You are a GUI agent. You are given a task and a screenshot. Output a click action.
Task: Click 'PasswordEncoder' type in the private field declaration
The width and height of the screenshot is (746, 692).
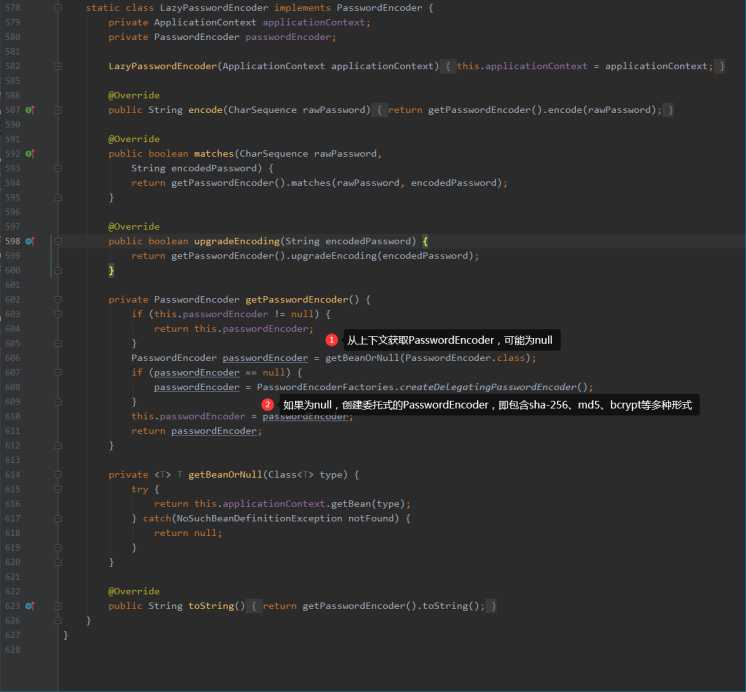pyautogui.click(x=196, y=37)
